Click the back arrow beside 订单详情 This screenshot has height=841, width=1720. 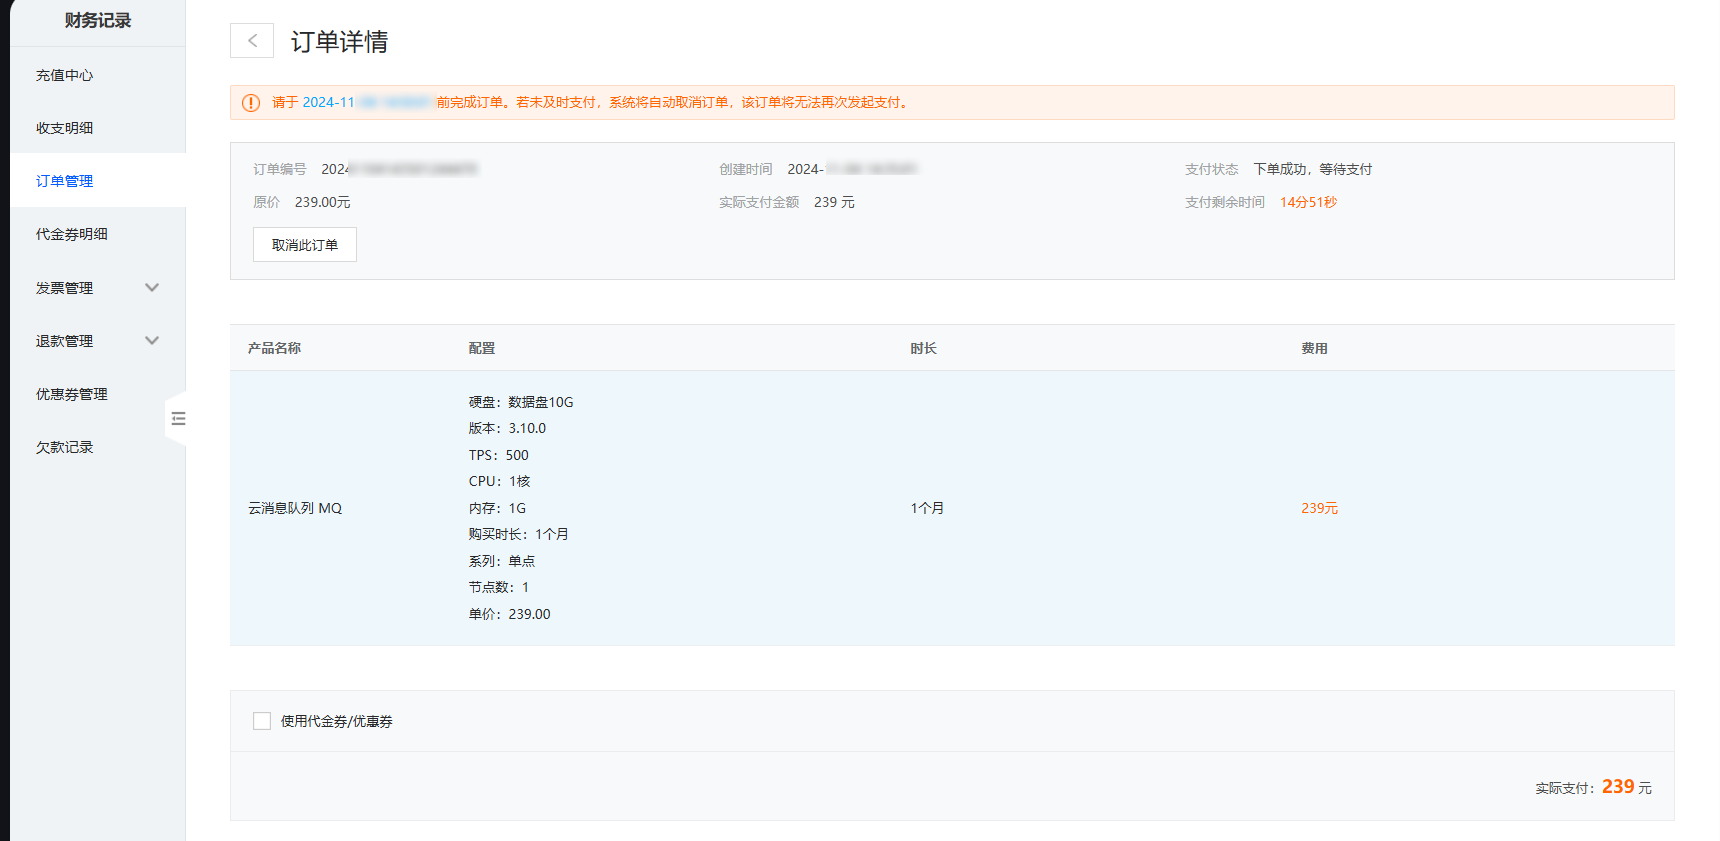pyautogui.click(x=252, y=41)
